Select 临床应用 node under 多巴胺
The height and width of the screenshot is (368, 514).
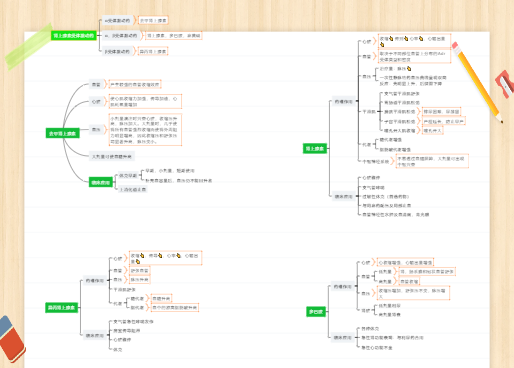click(x=343, y=338)
